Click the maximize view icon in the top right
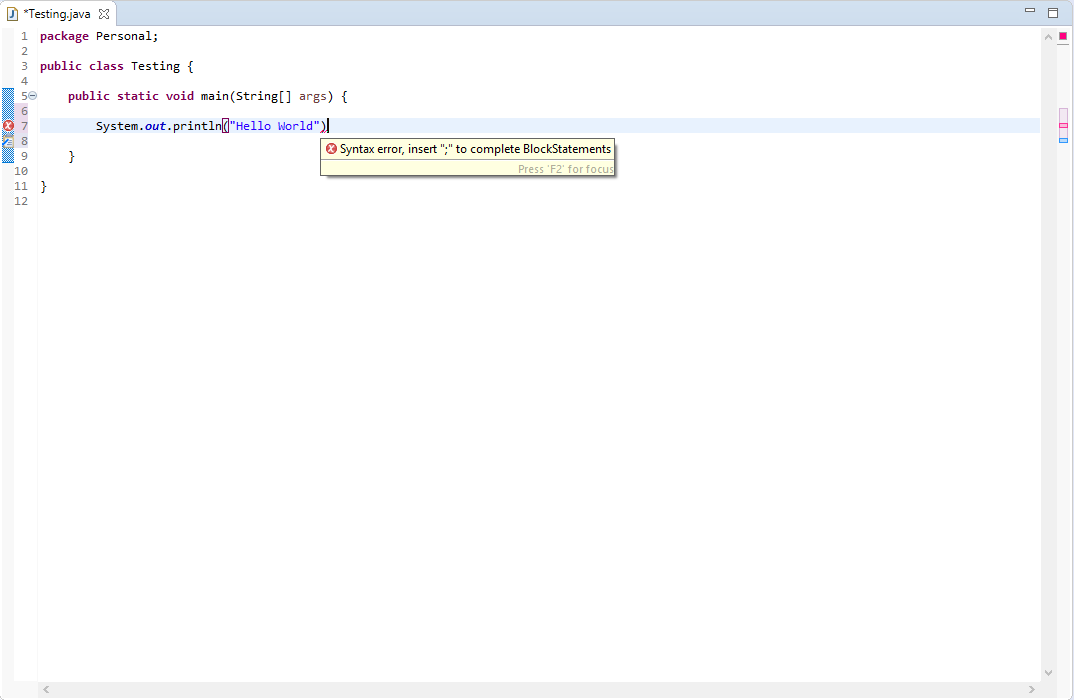The height and width of the screenshot is (700, 1074). 1052,10
